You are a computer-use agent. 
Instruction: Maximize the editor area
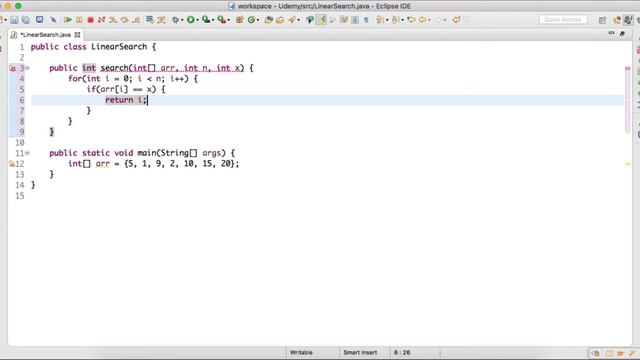[622, 33]
